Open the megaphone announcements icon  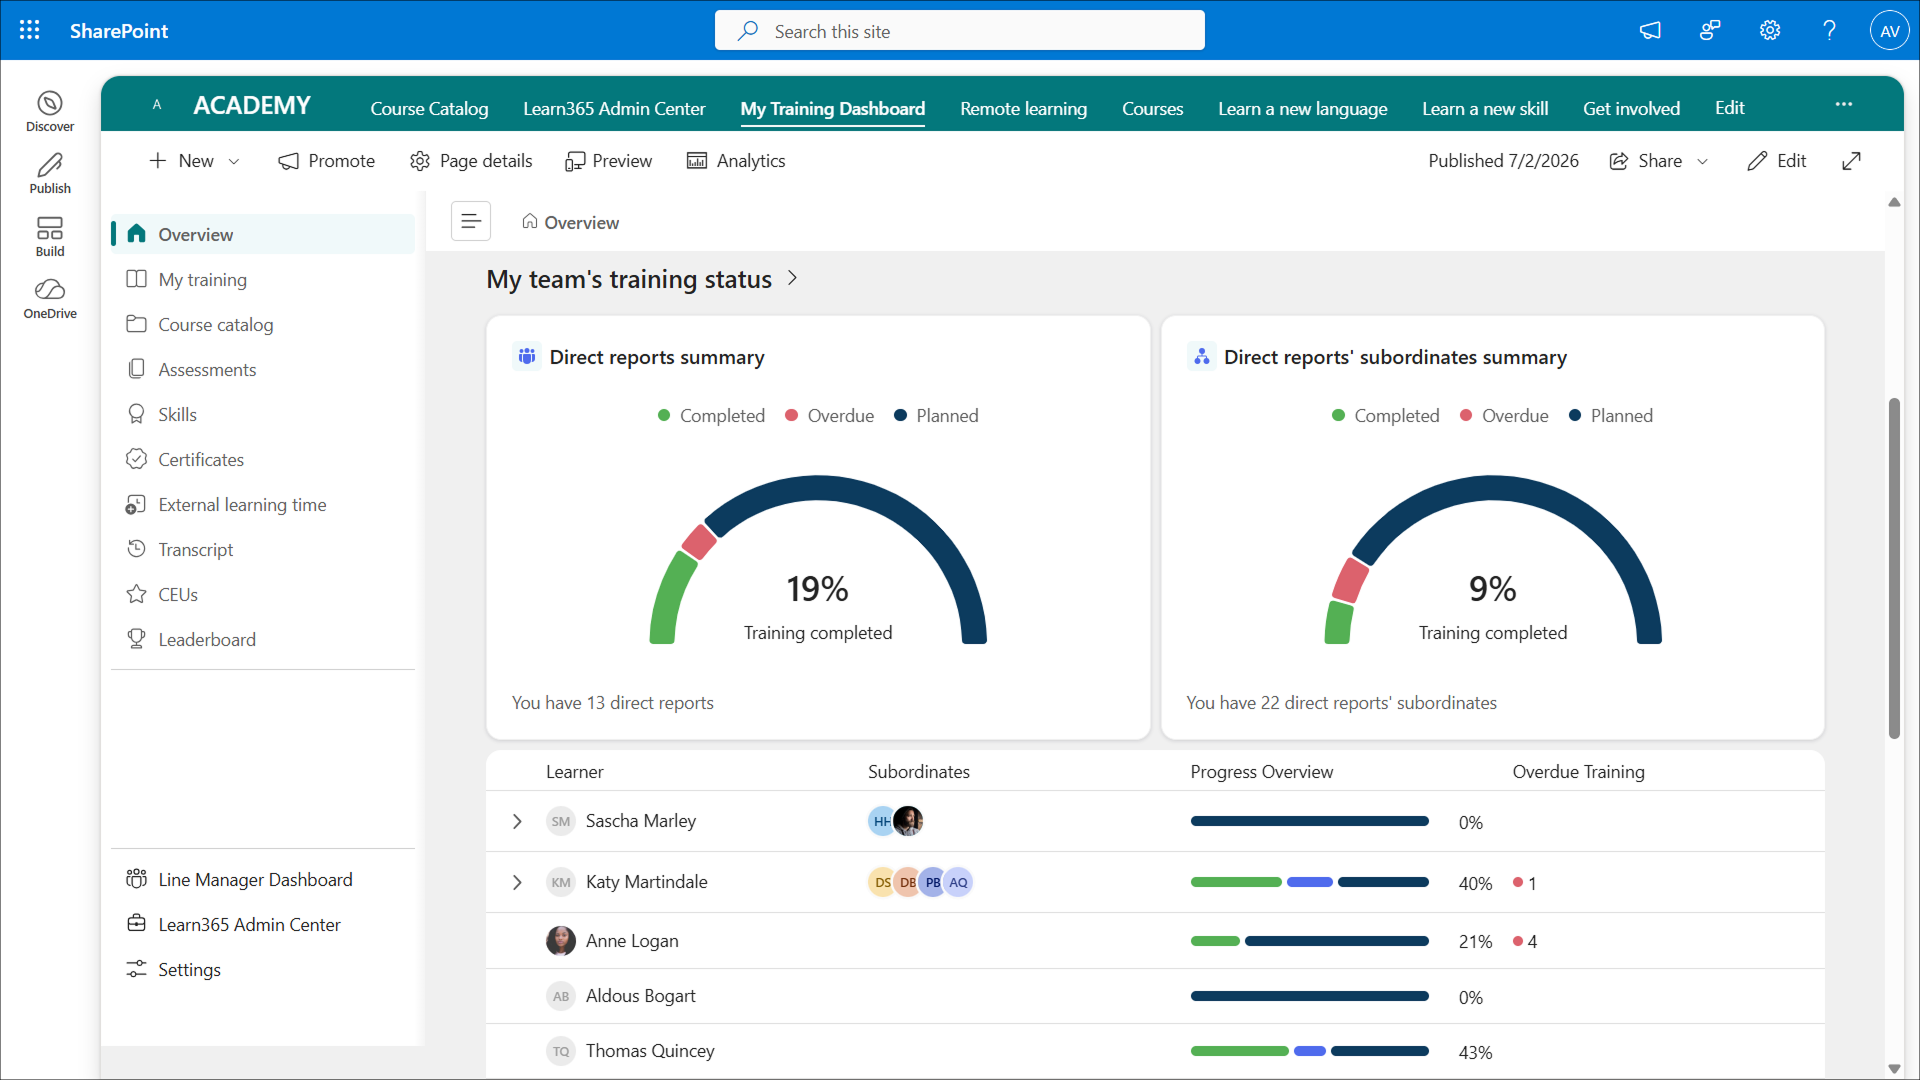coord(1650,30)
